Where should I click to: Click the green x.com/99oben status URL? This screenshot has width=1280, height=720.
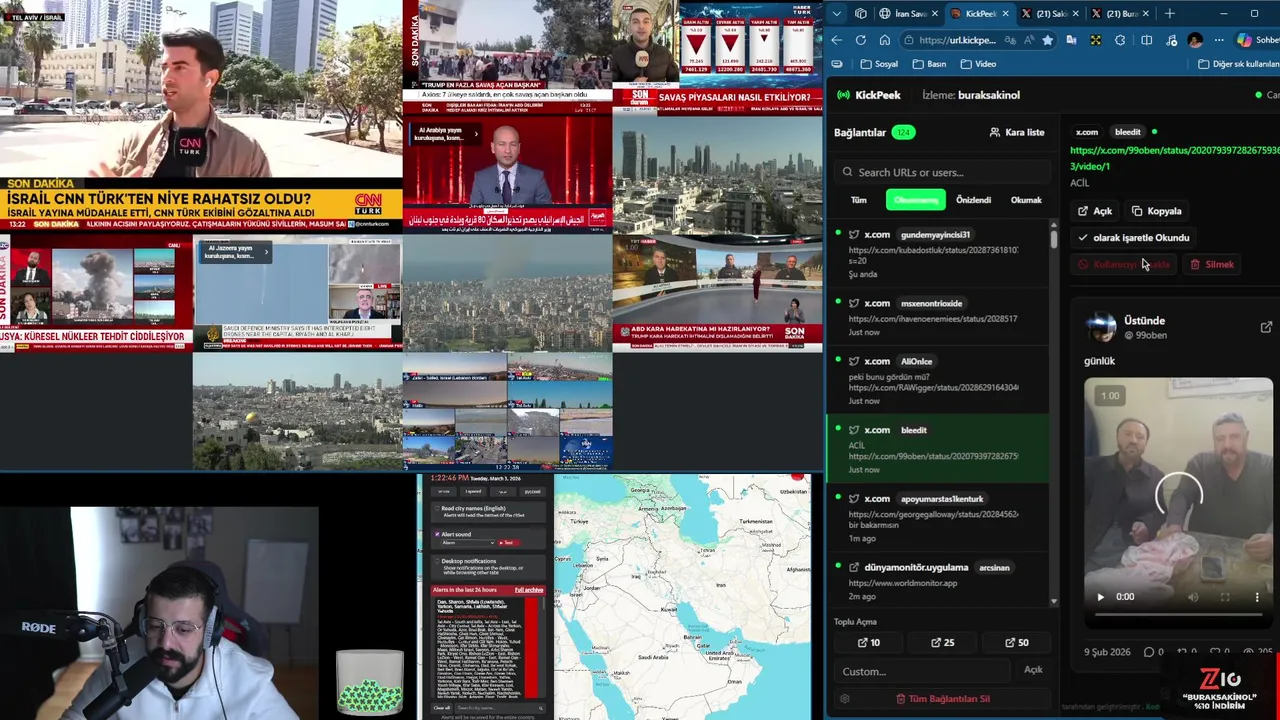pyautogui.click(x=1174, y=158)
